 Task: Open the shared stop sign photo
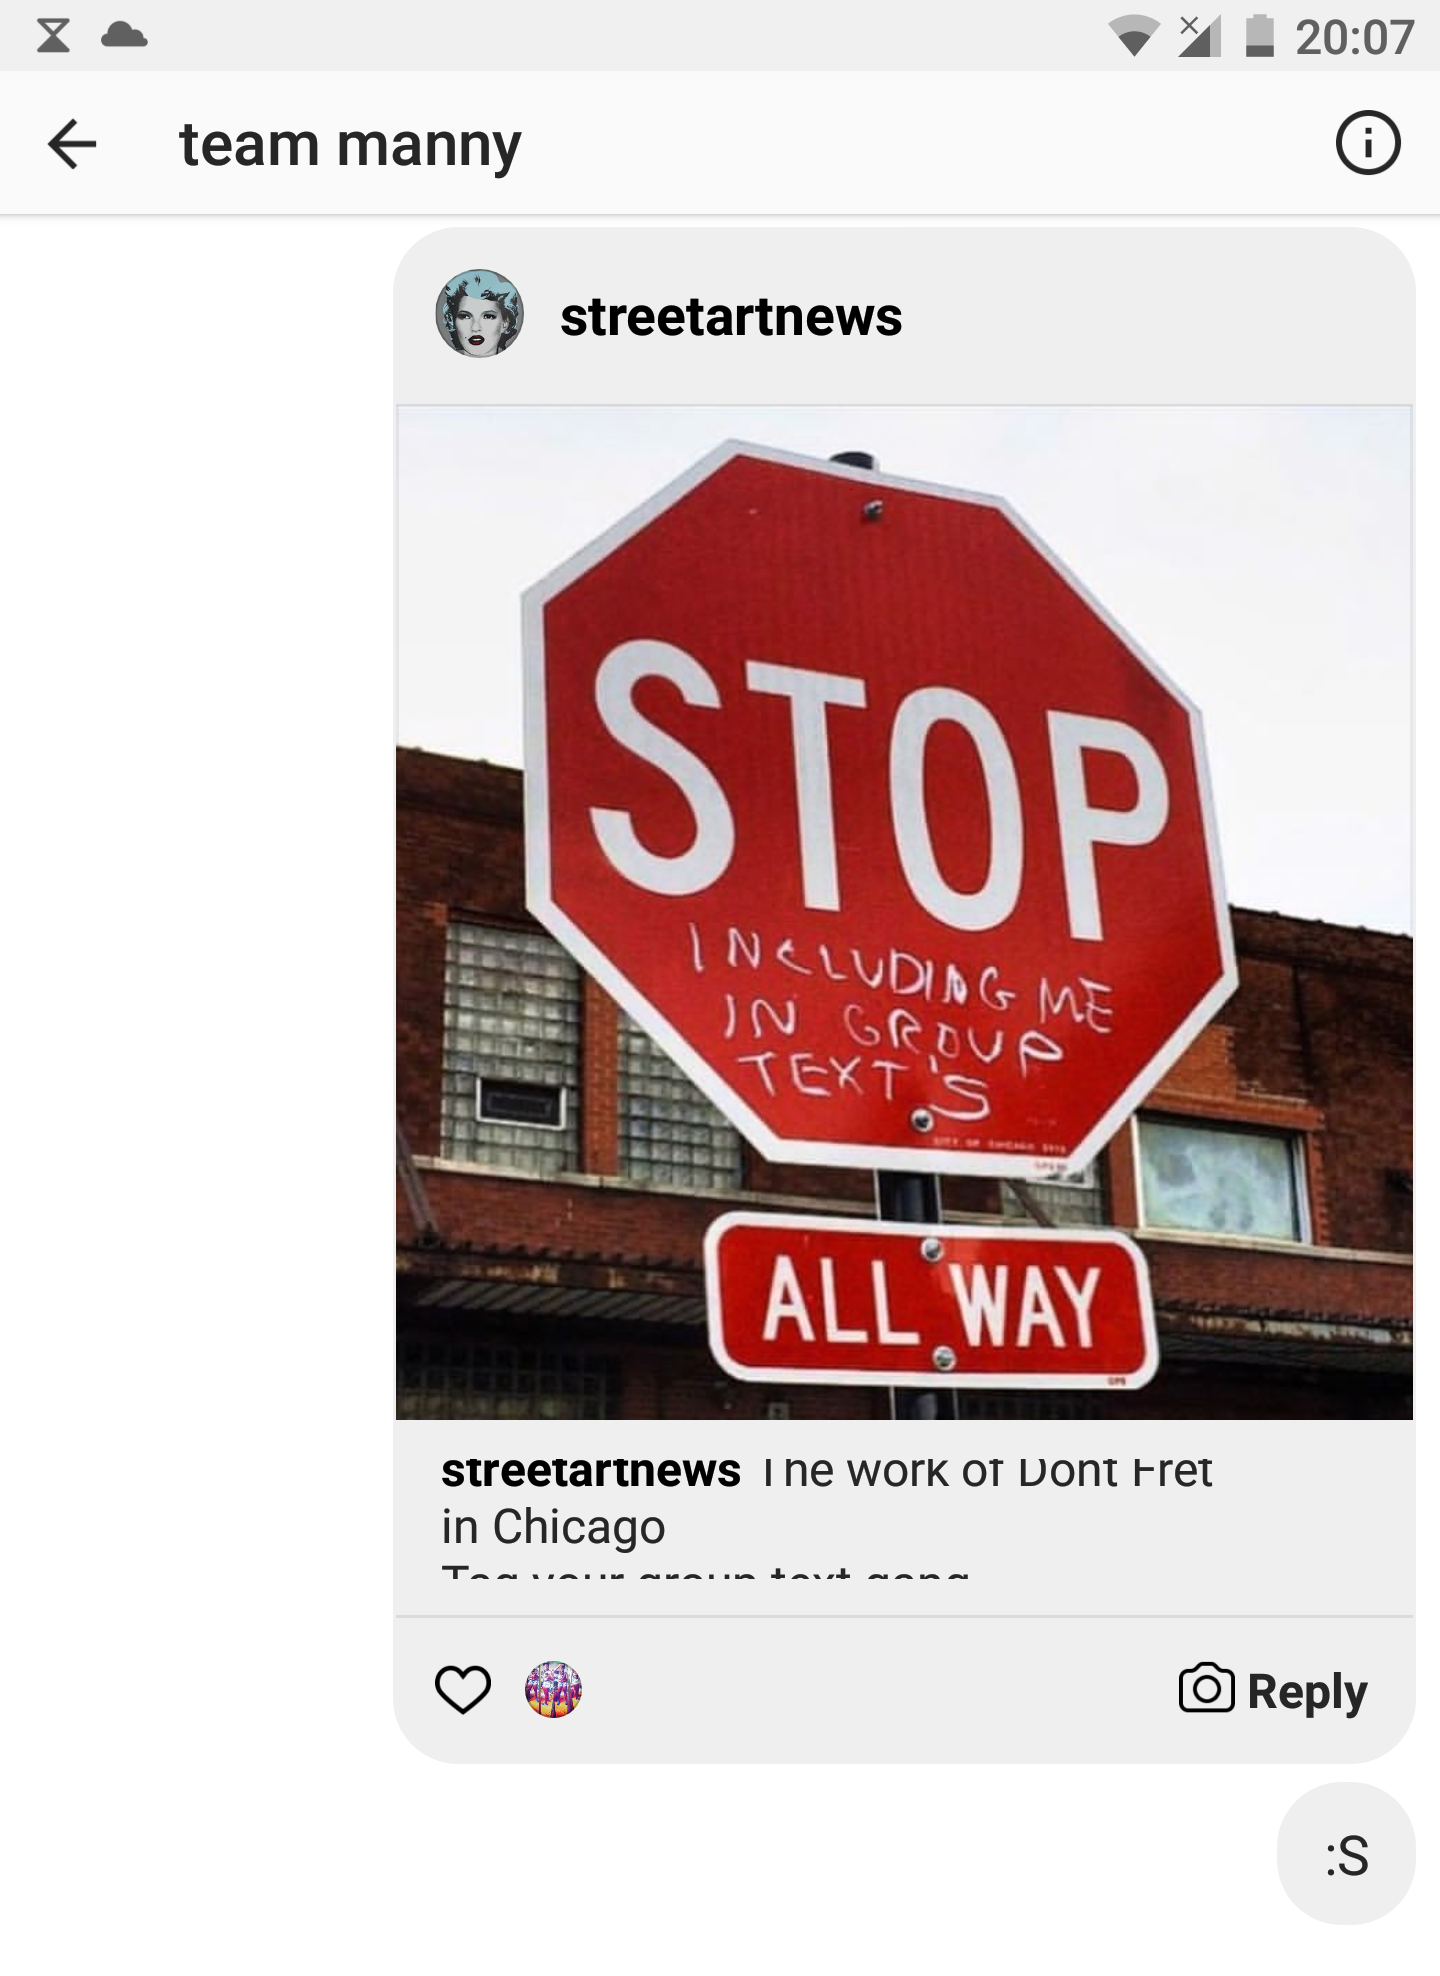904,912
